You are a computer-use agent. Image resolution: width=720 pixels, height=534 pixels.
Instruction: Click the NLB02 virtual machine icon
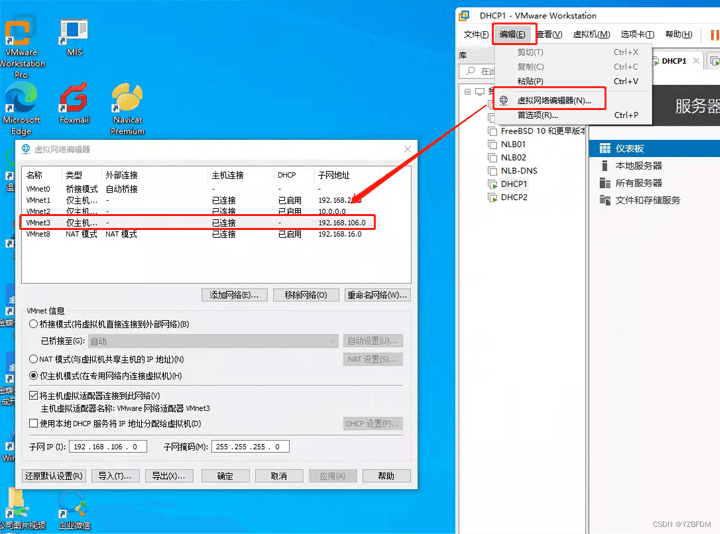tap(492, 158)
